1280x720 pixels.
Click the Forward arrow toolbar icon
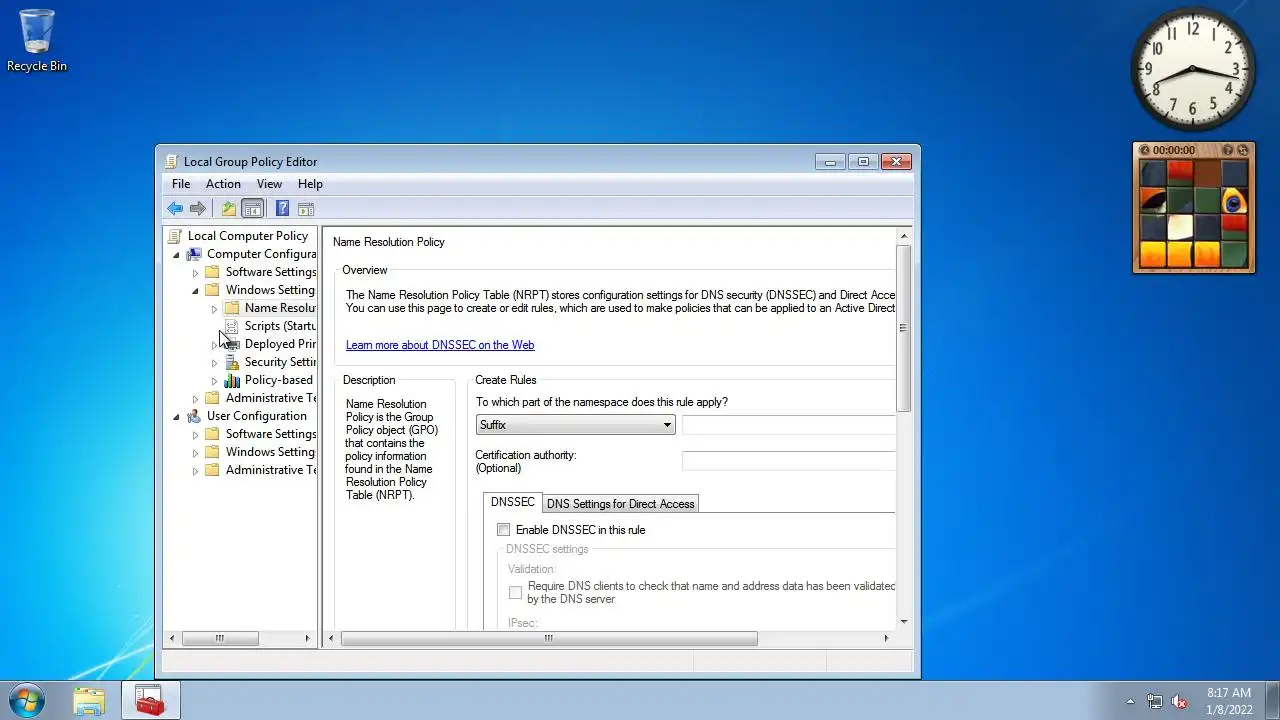[x=198, y=209]
